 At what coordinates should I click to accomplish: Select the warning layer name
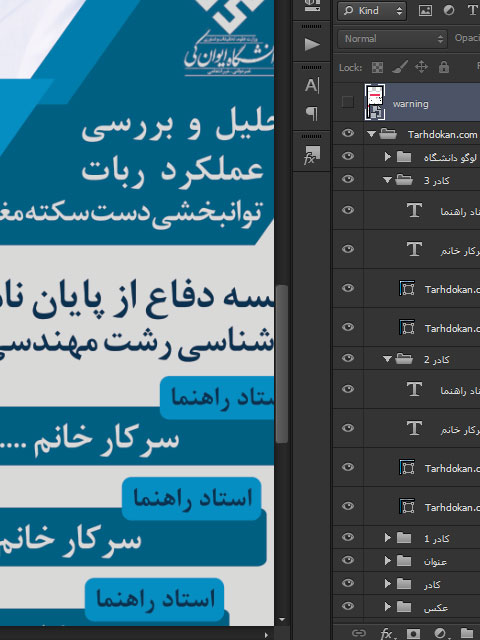pyautogui.click(x=411, y=104)
